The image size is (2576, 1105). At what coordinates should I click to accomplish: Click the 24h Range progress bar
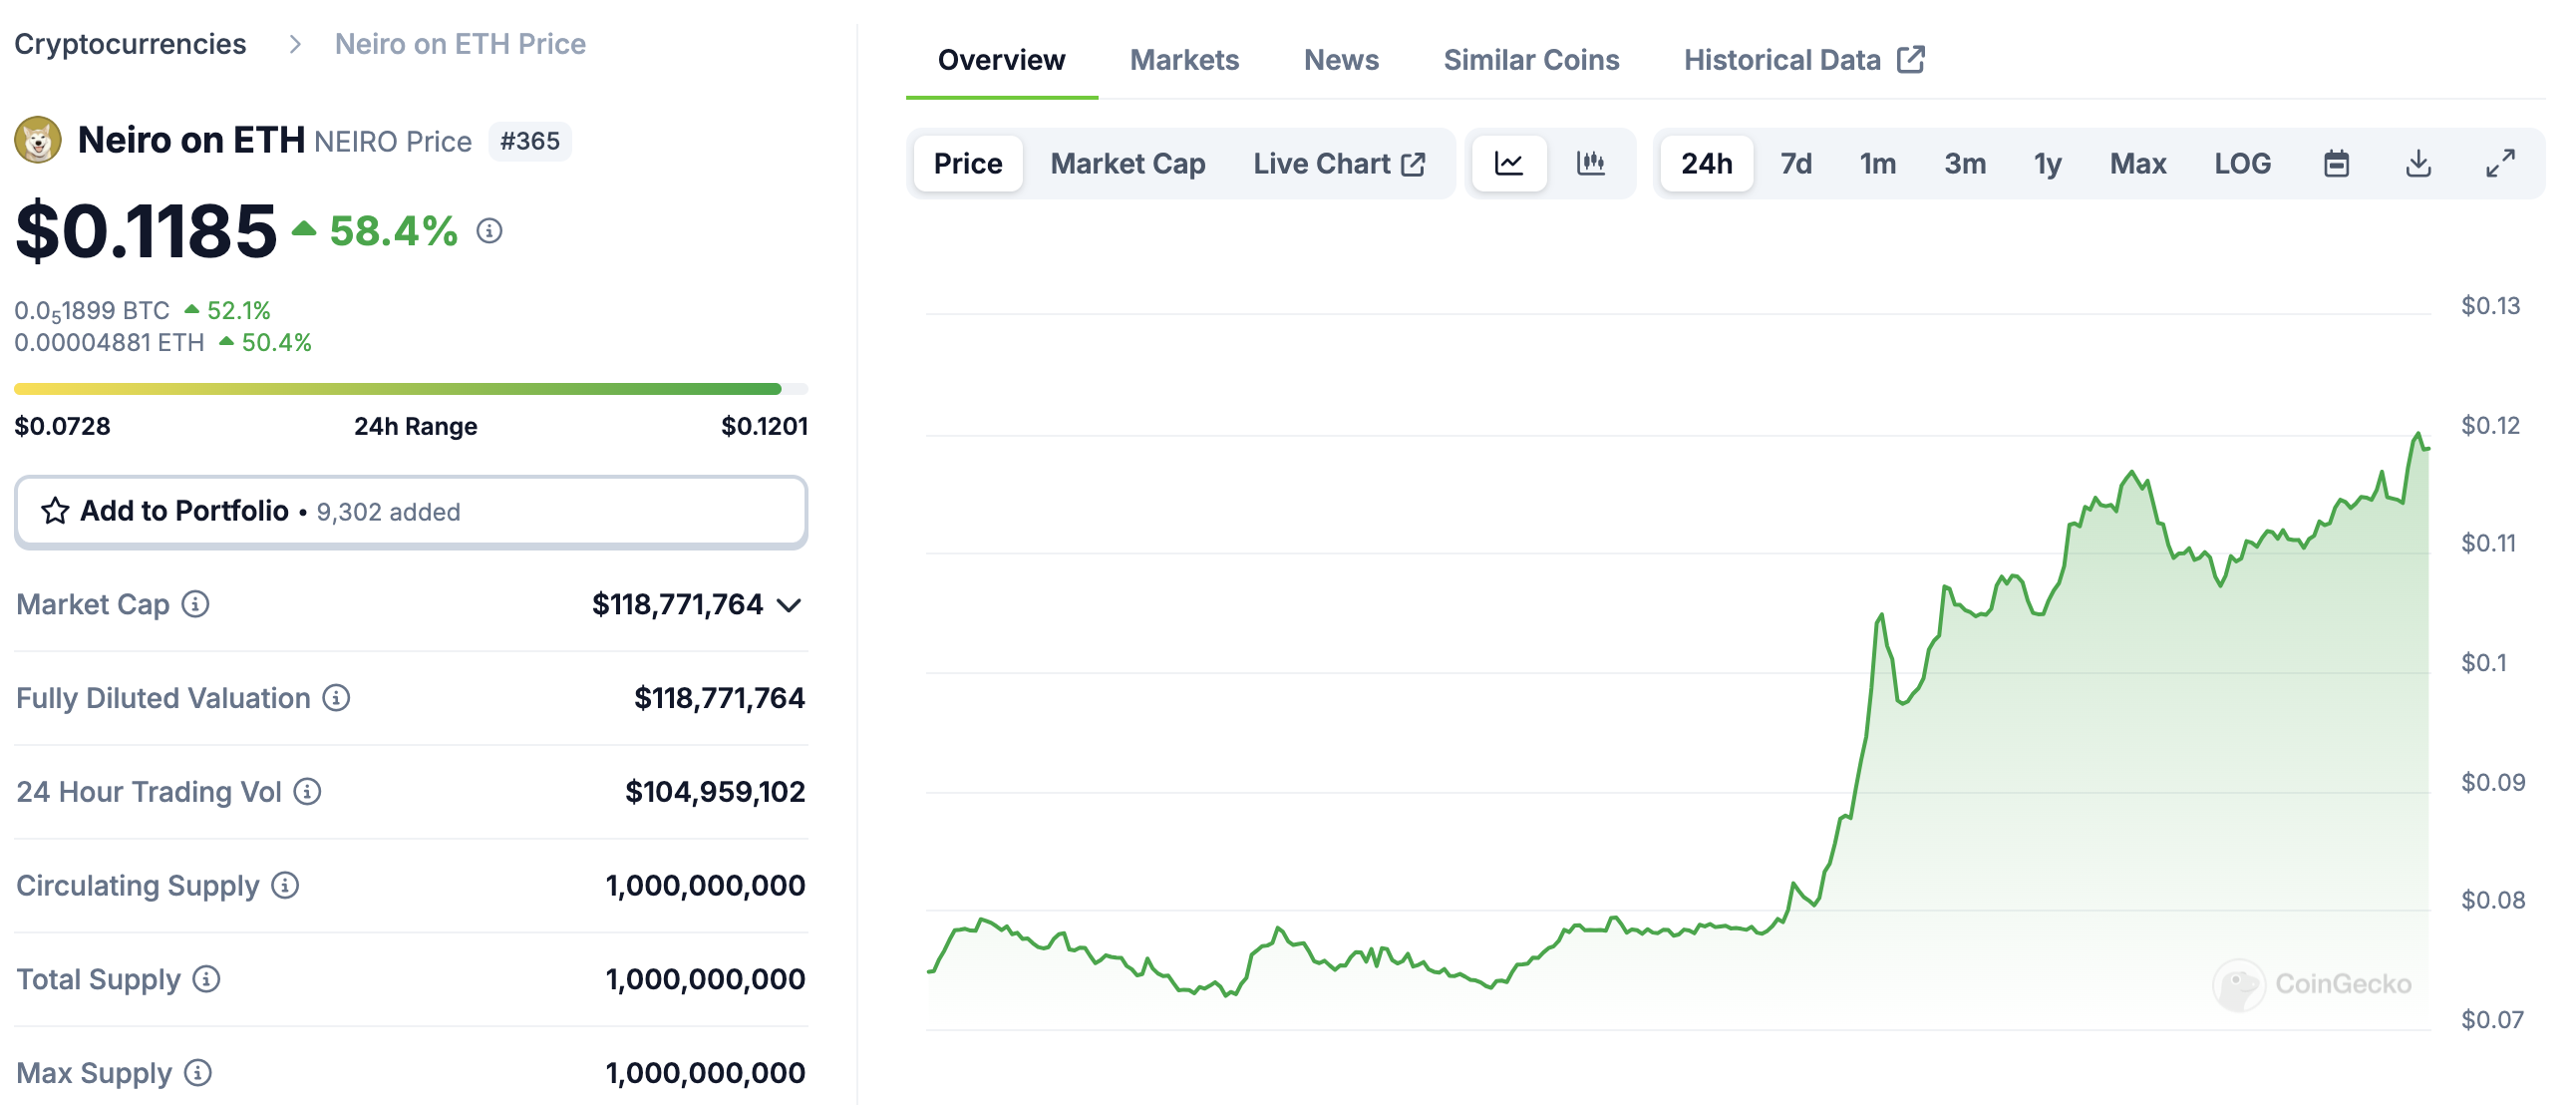click(411, 389)
